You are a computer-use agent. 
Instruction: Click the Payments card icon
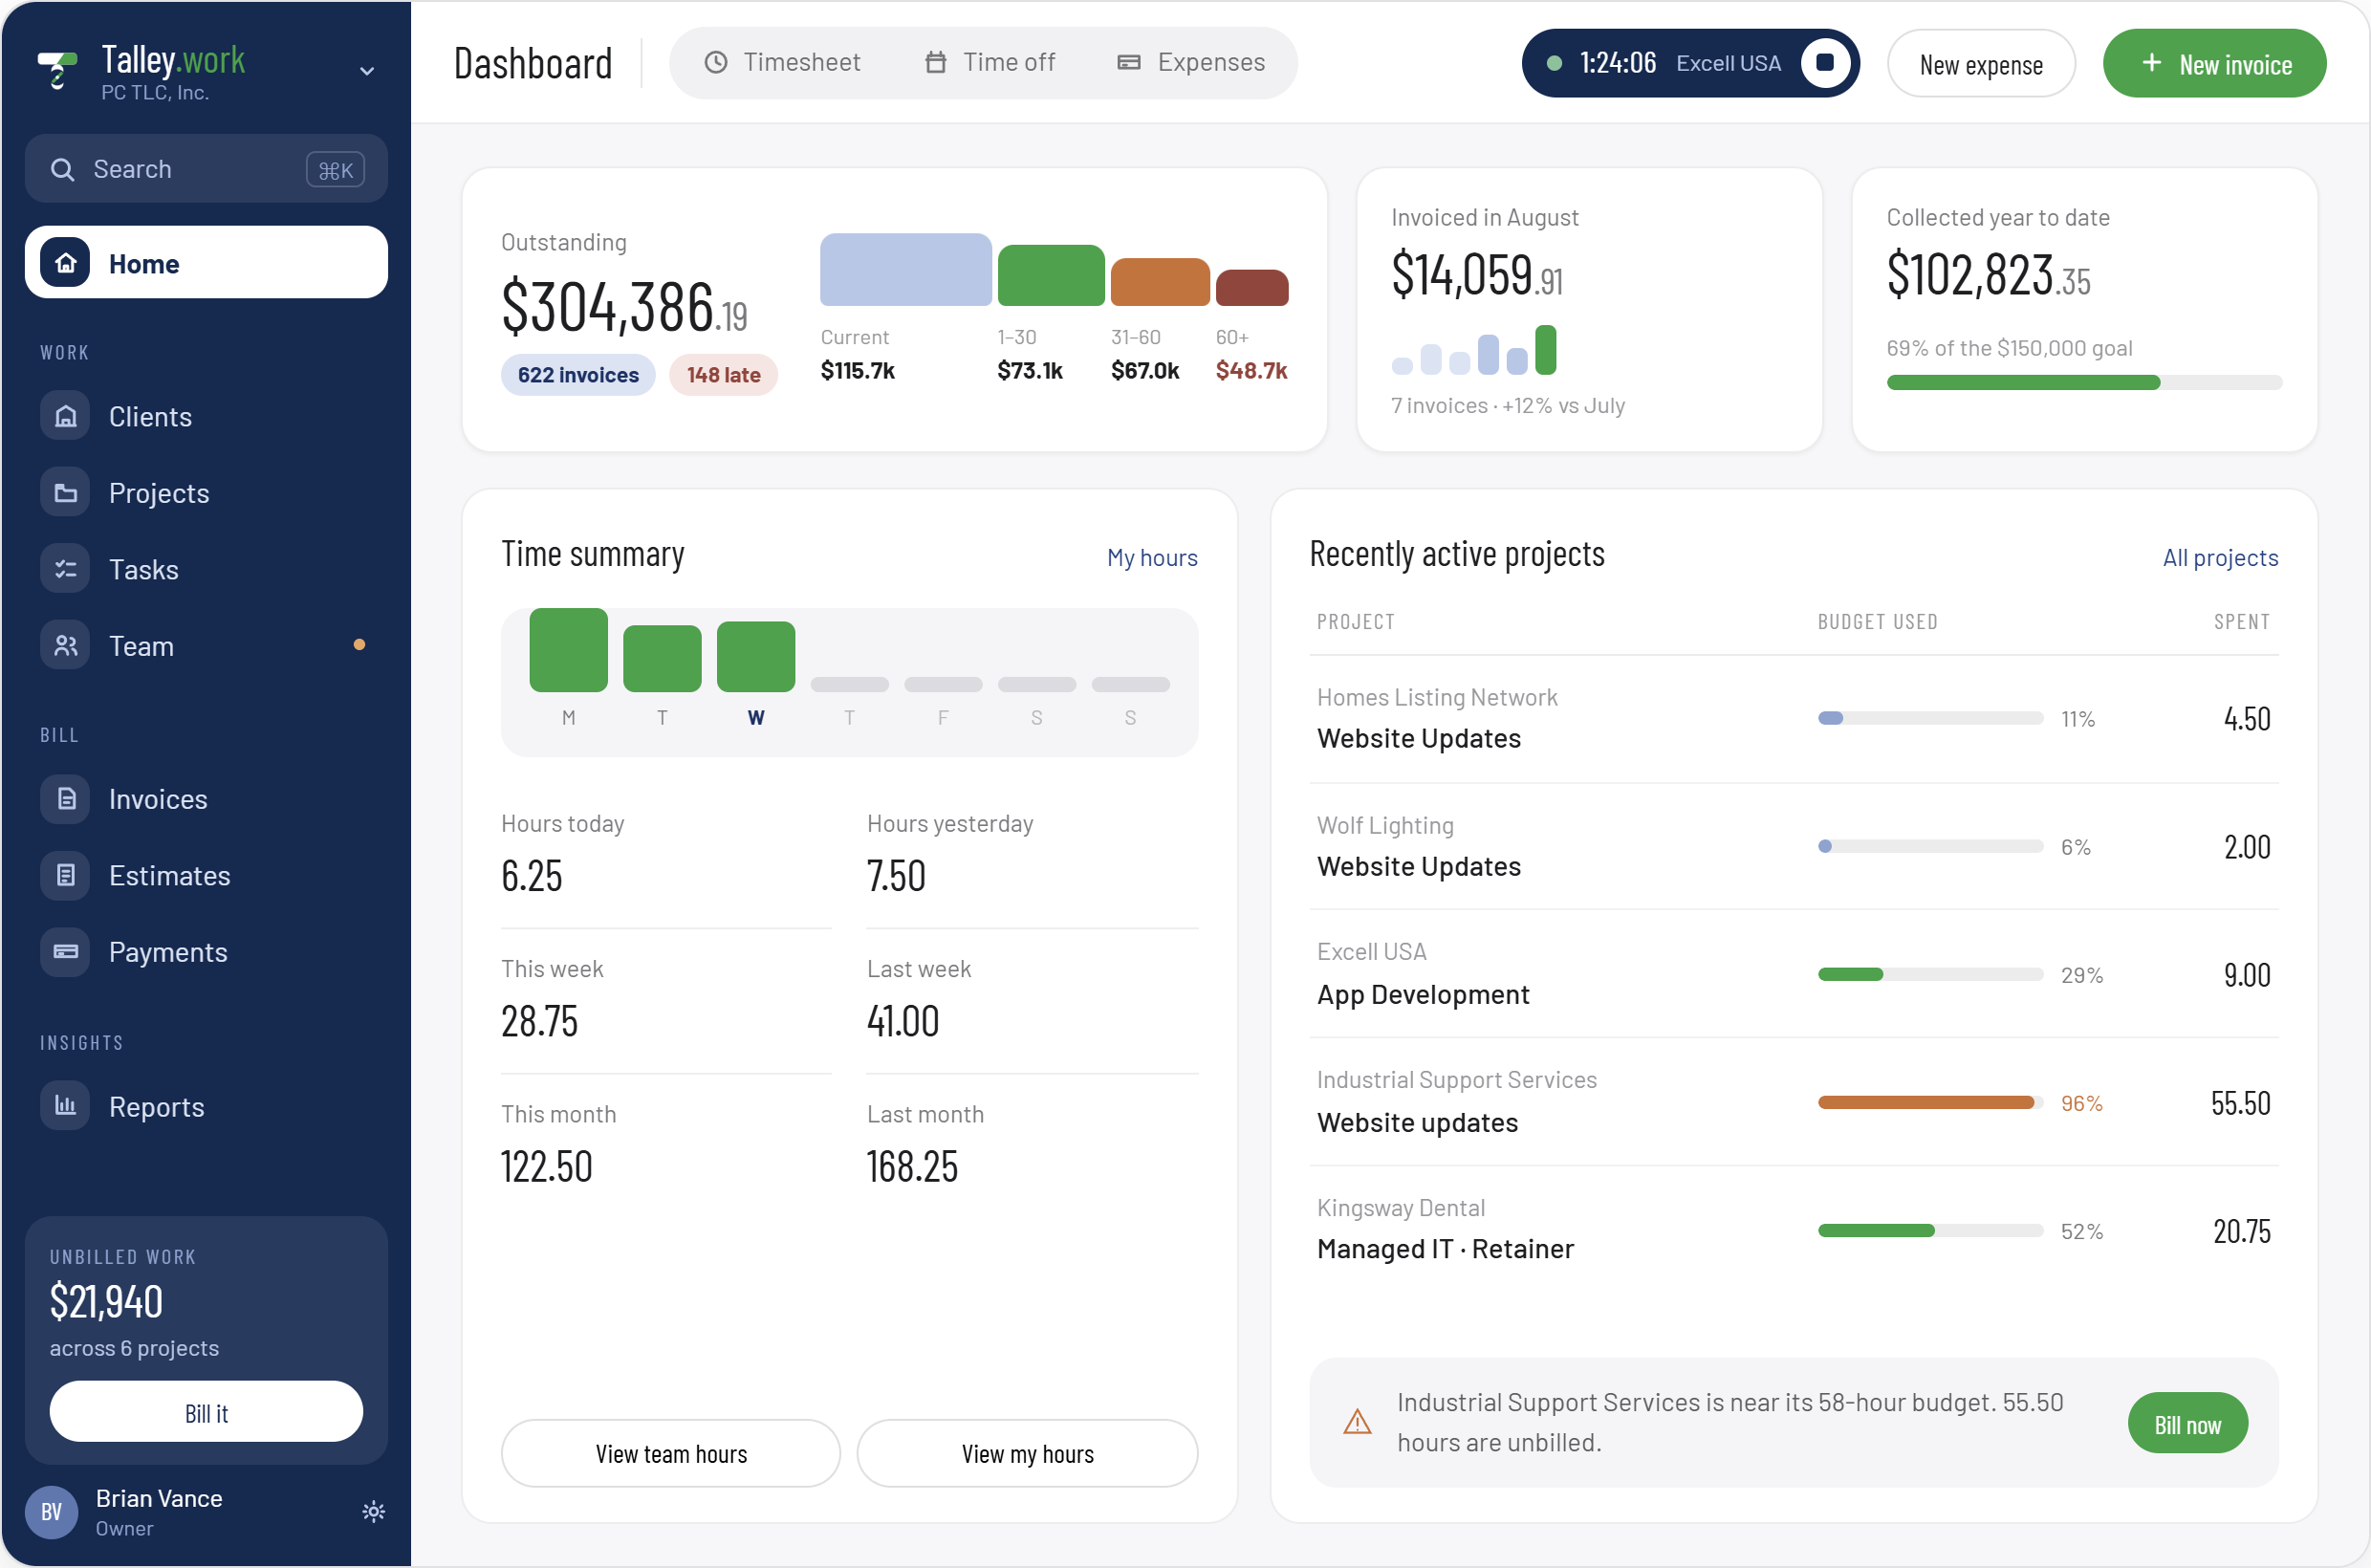[x=65, y=952]
